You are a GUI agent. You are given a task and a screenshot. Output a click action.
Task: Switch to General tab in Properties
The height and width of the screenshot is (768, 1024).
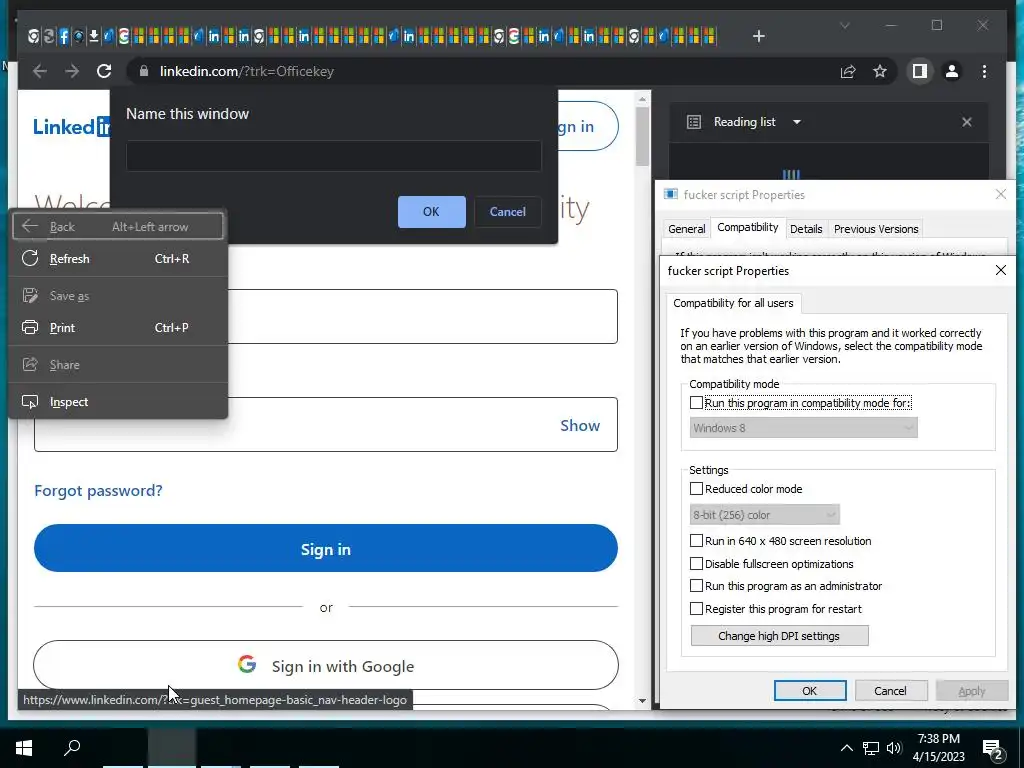click(x=686, y=229)
